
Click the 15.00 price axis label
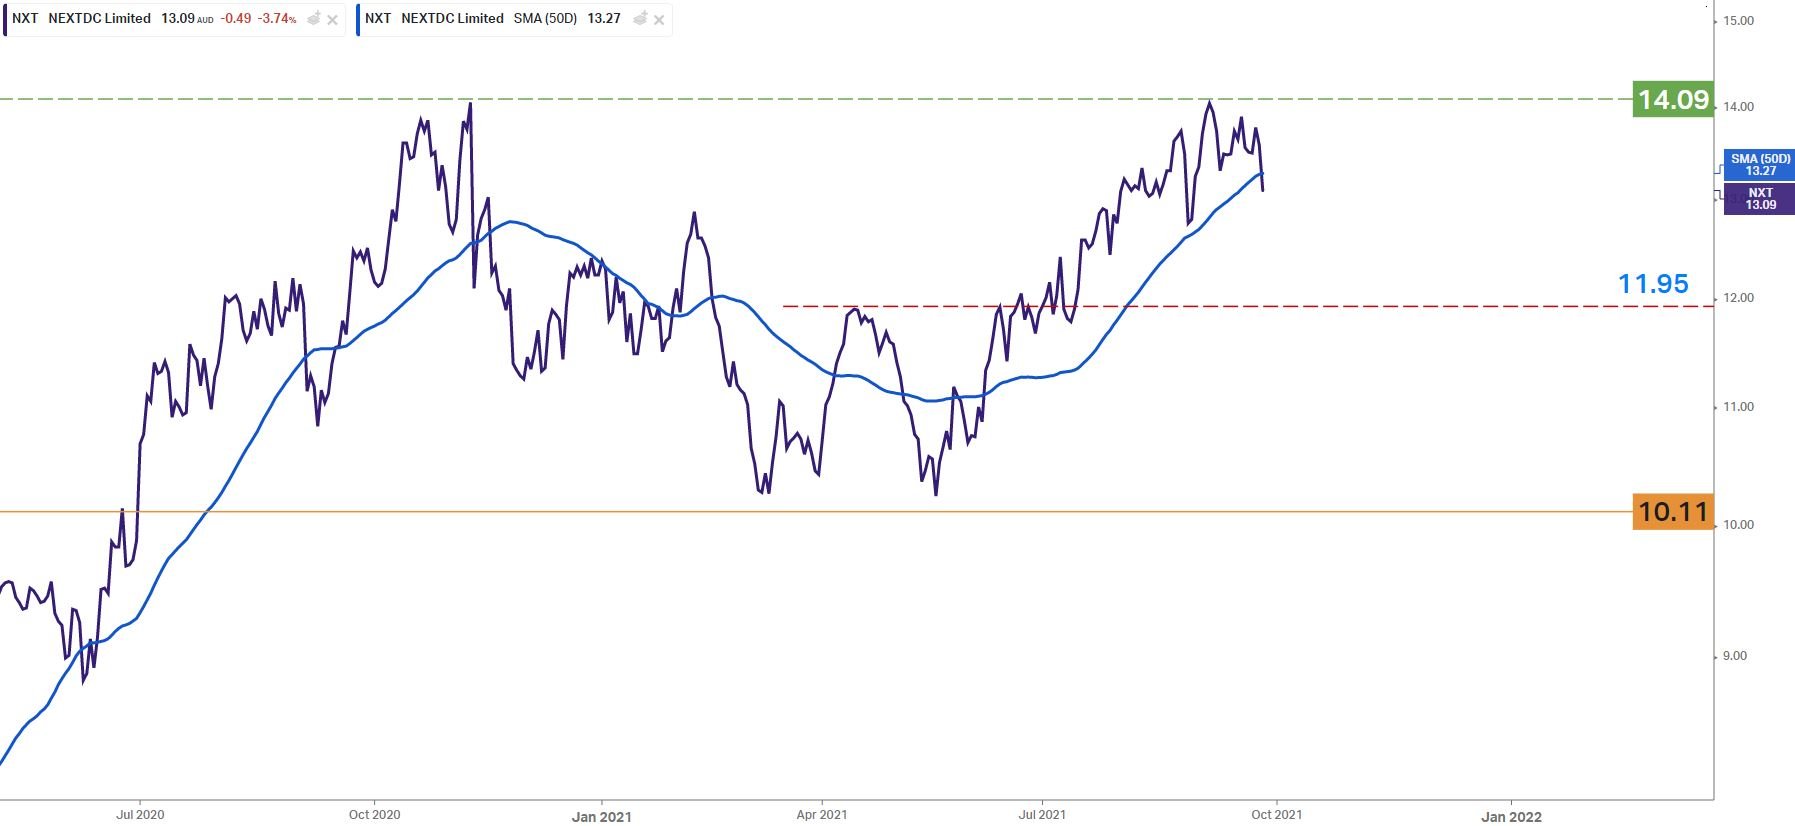[1738, 21]
